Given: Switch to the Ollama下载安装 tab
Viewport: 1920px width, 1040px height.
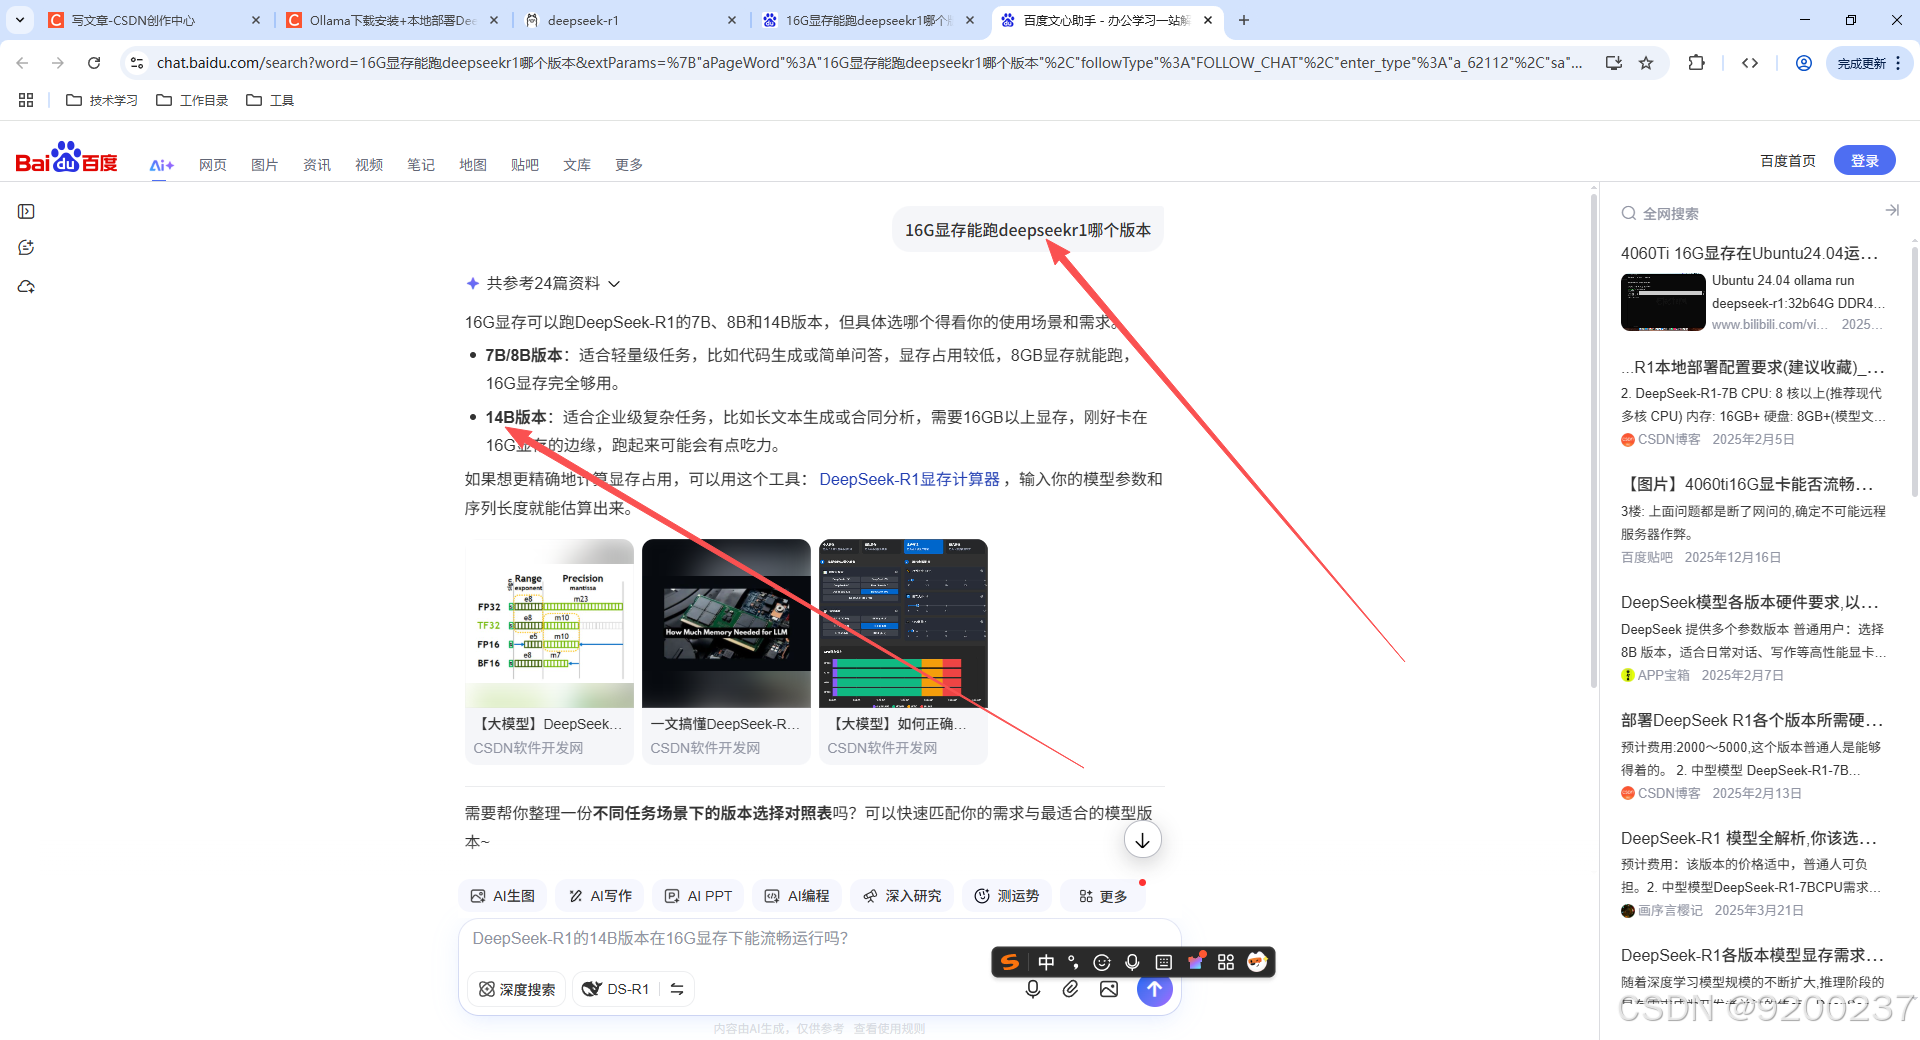Looking at the screenshot, I should pyautogui.click(x=390, y=20).
